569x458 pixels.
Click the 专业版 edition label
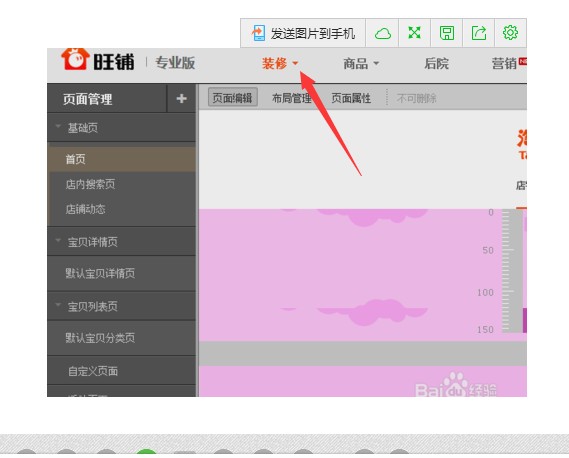pos(175,63)
